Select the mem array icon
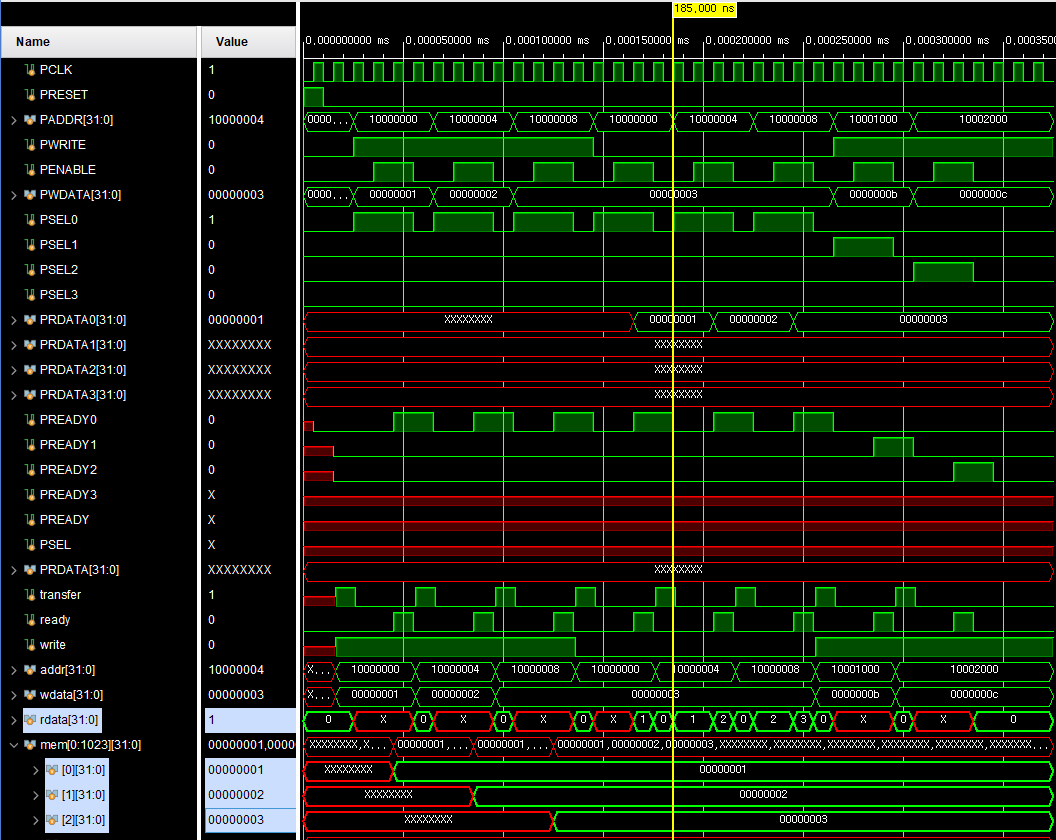 30,745
